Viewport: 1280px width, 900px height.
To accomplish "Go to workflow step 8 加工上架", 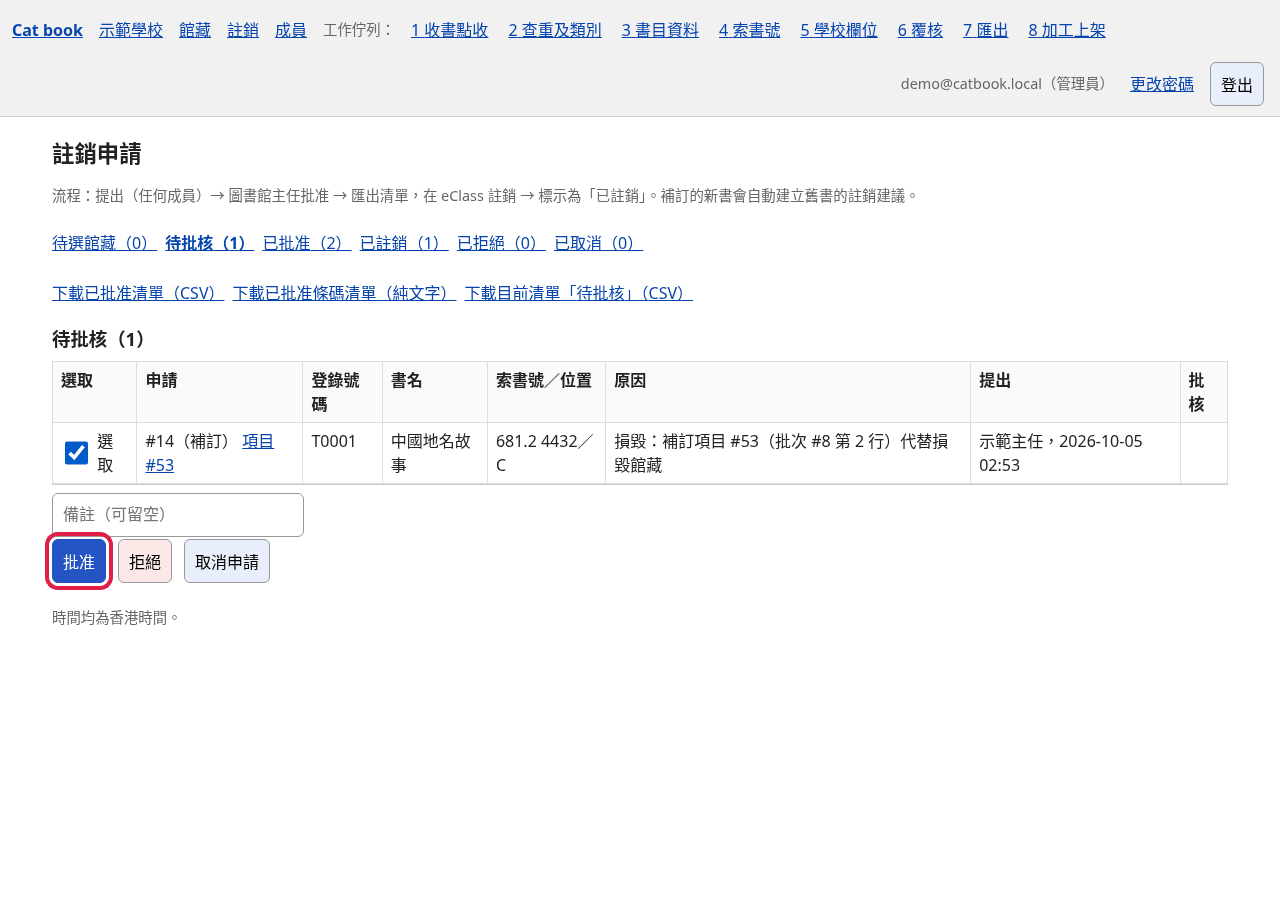I will point(1067,30).
